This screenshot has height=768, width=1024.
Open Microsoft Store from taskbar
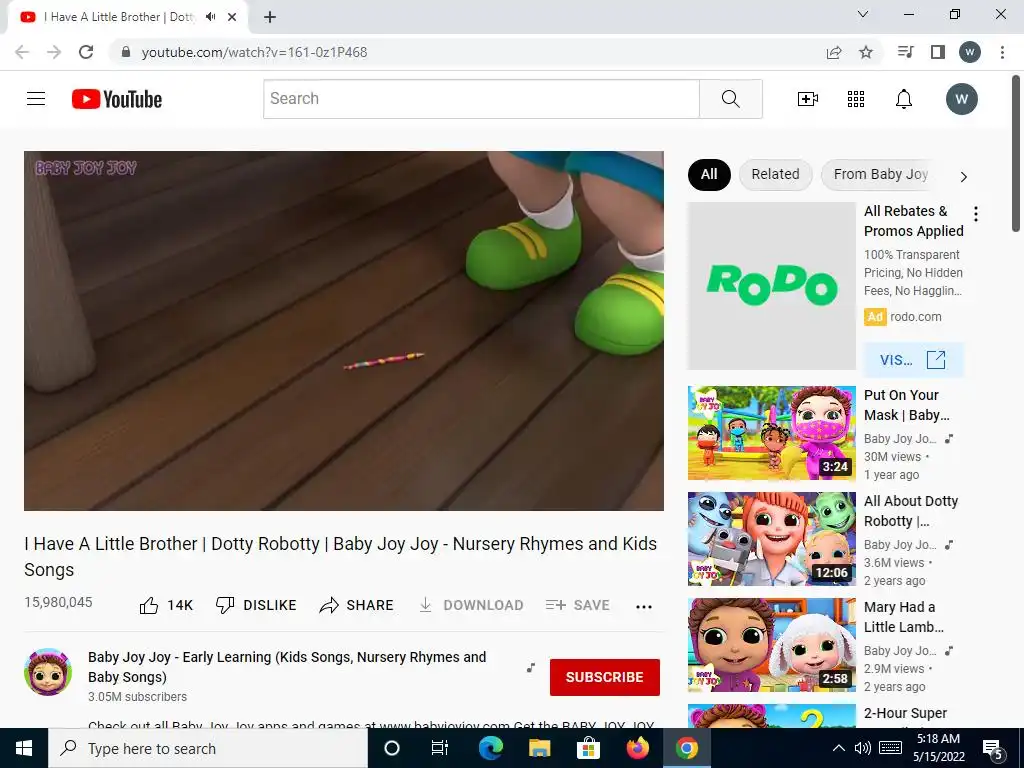(588, 748)
